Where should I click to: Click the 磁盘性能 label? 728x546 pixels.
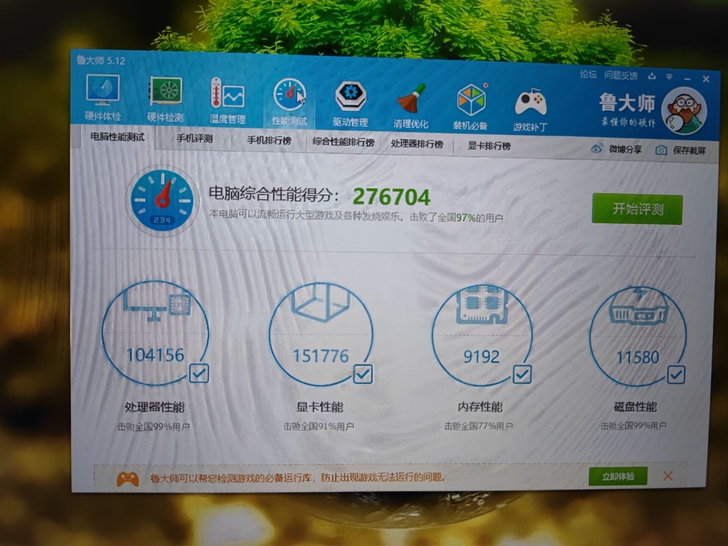point(635,407)
